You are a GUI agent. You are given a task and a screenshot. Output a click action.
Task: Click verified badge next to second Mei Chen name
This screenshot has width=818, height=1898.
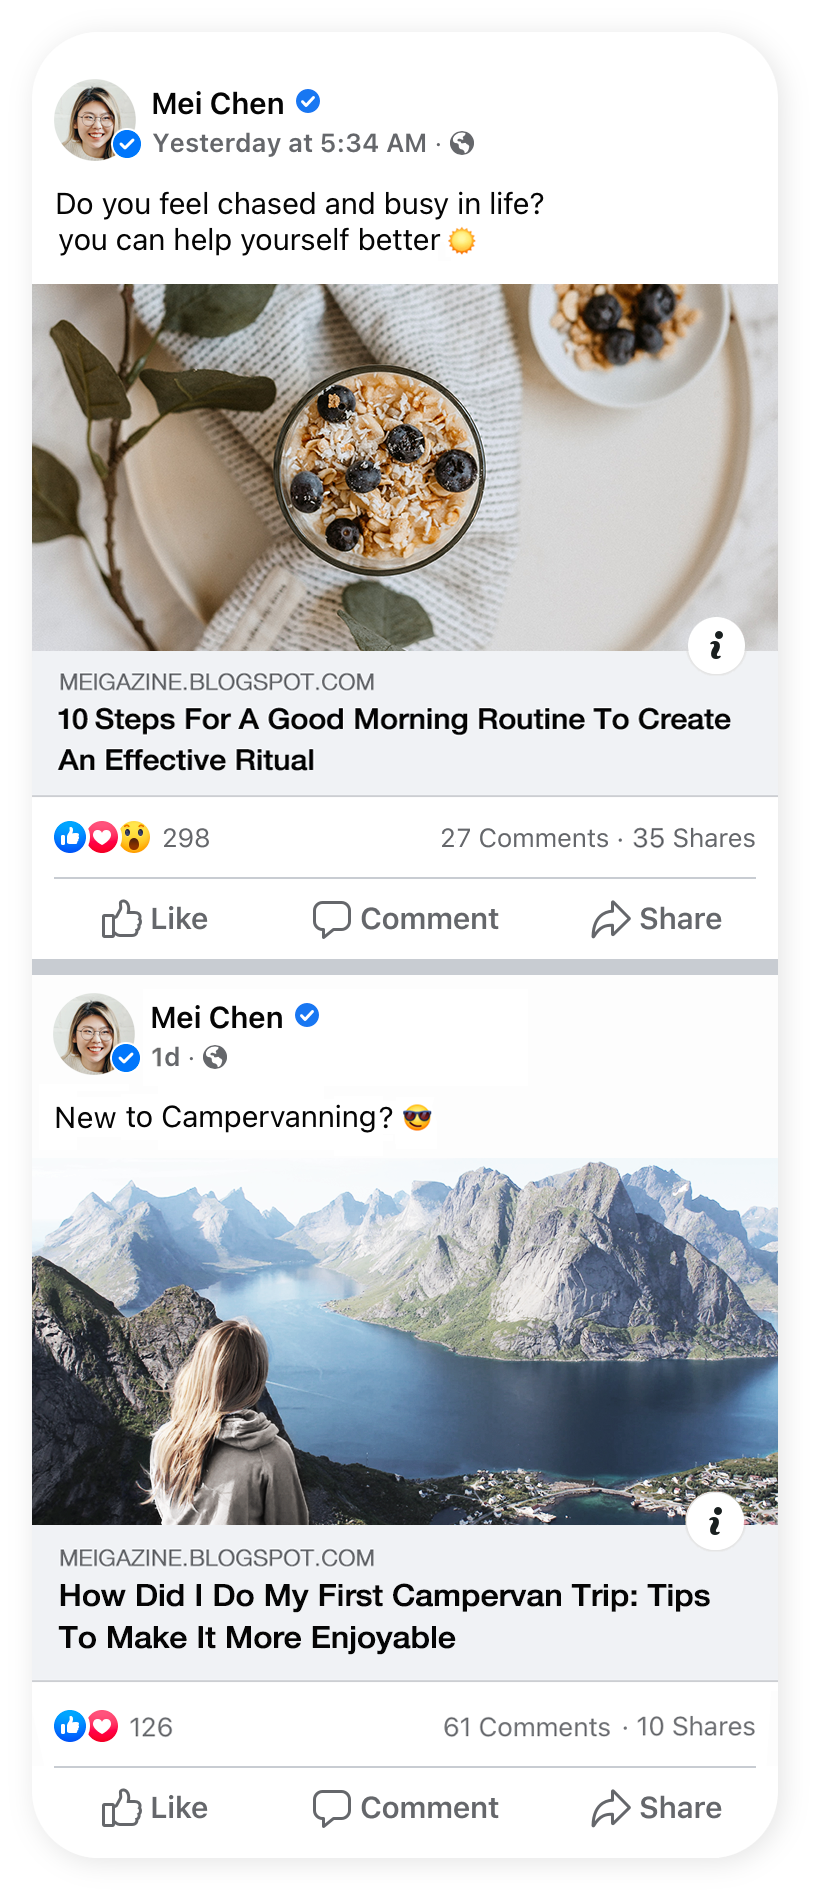coord(308,1016)
